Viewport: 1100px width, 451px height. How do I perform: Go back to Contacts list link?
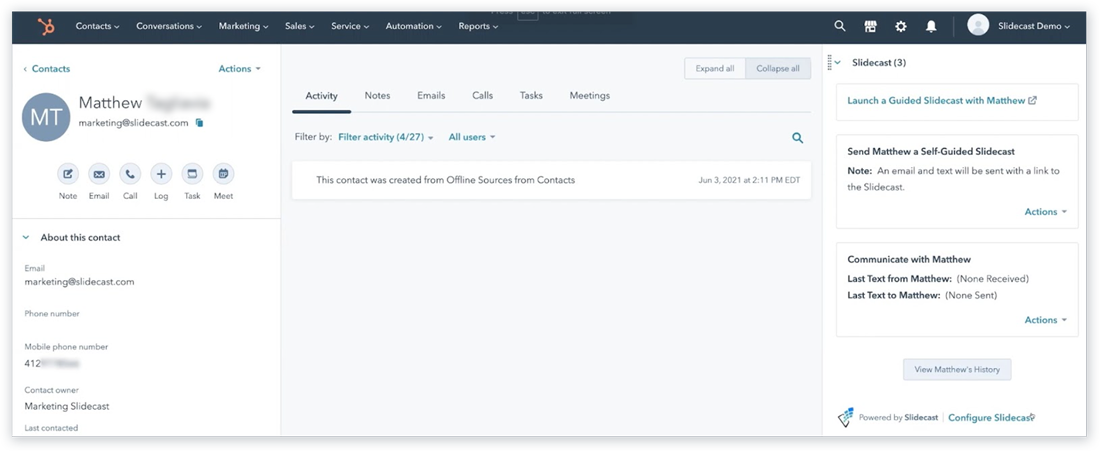[47, 69]
